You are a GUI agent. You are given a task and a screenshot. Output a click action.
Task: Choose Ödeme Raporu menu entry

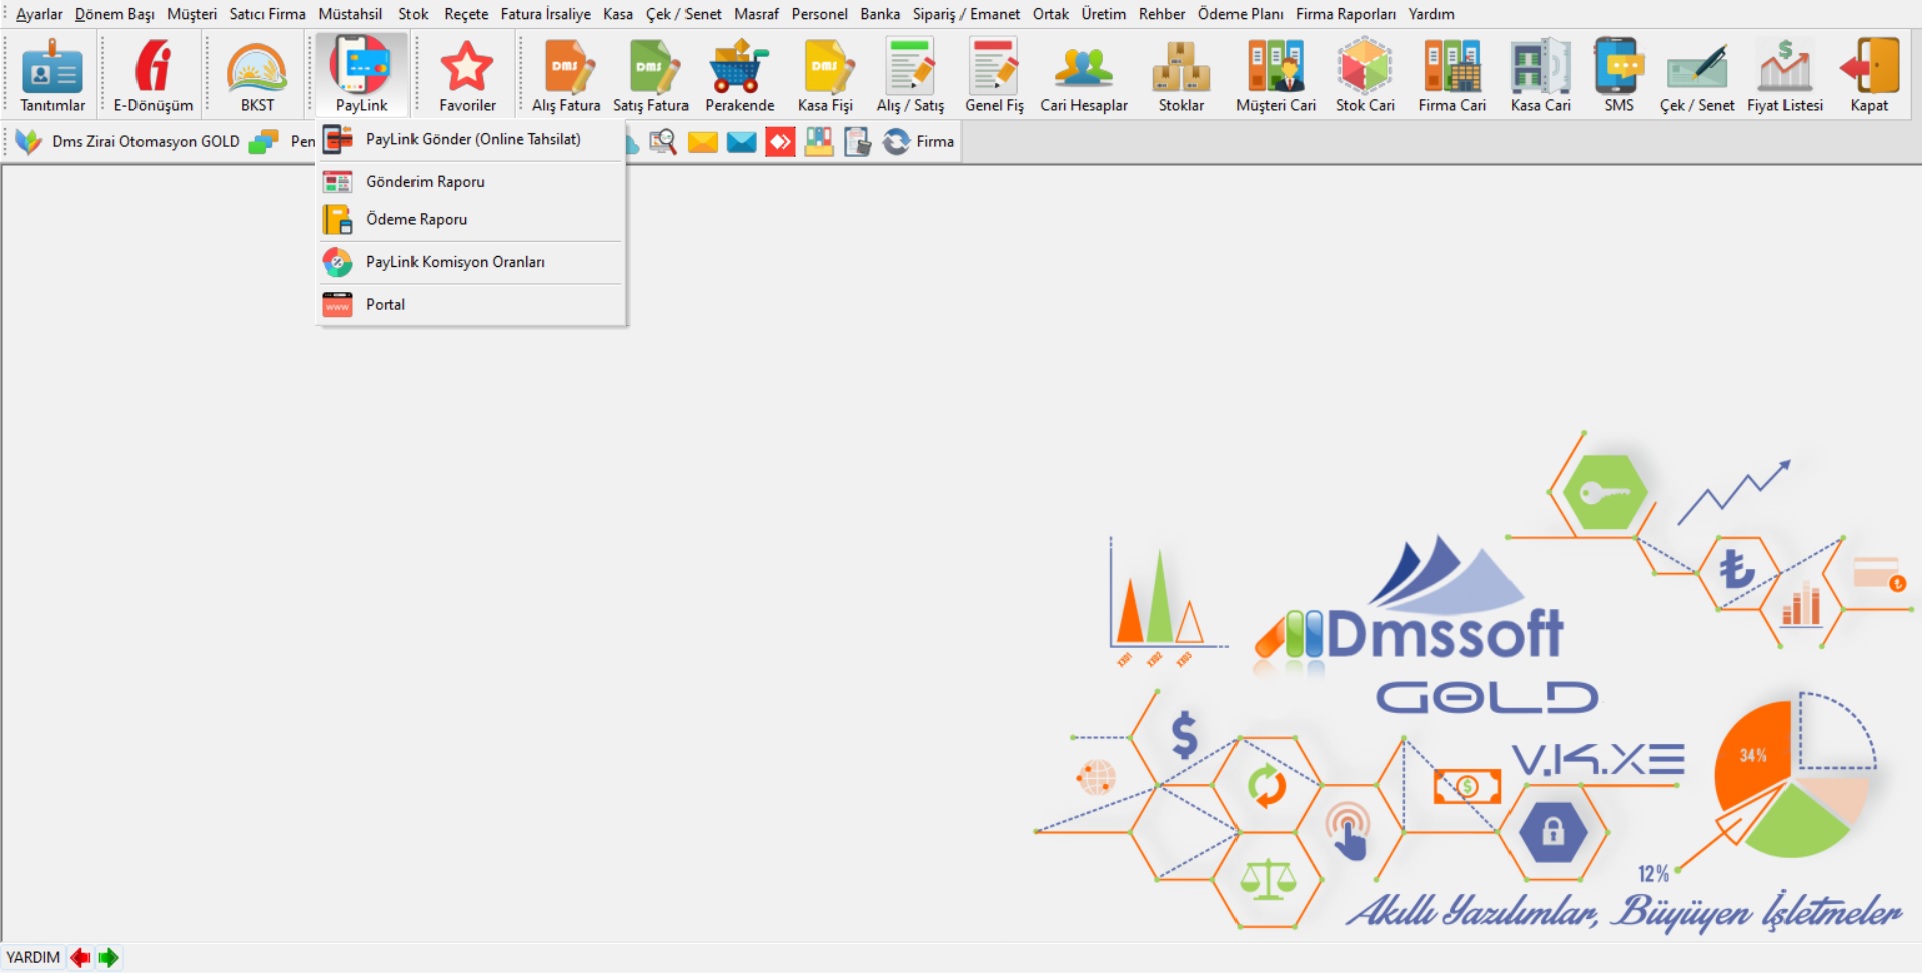(416, 220)
